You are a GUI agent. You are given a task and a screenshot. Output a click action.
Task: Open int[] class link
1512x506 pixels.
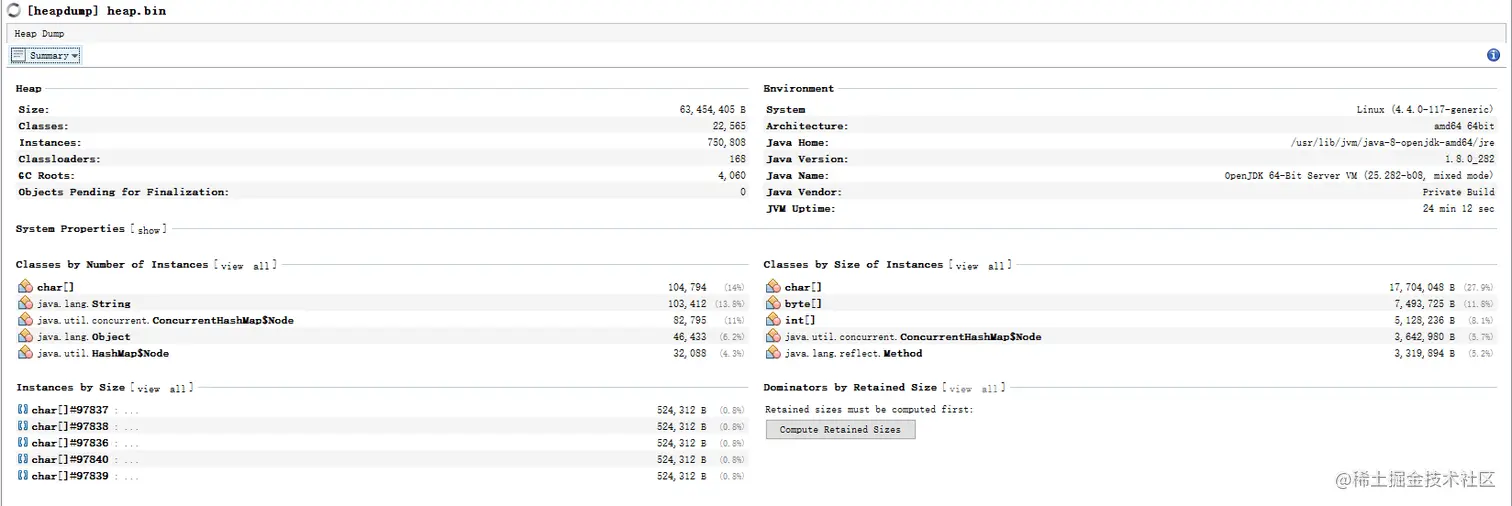[800, 320]
